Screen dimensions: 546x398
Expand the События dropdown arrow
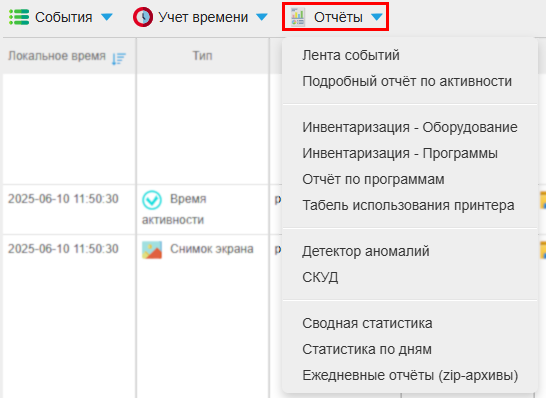click(107, 17)
